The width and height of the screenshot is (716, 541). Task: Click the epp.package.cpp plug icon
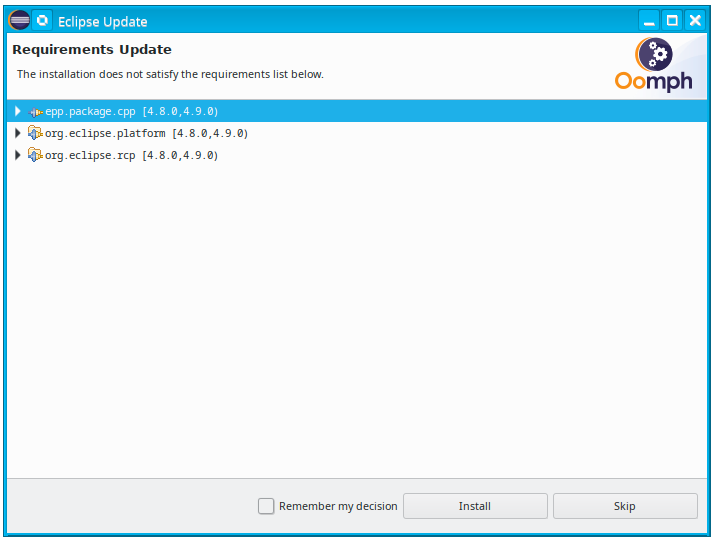tap(35, 111)
